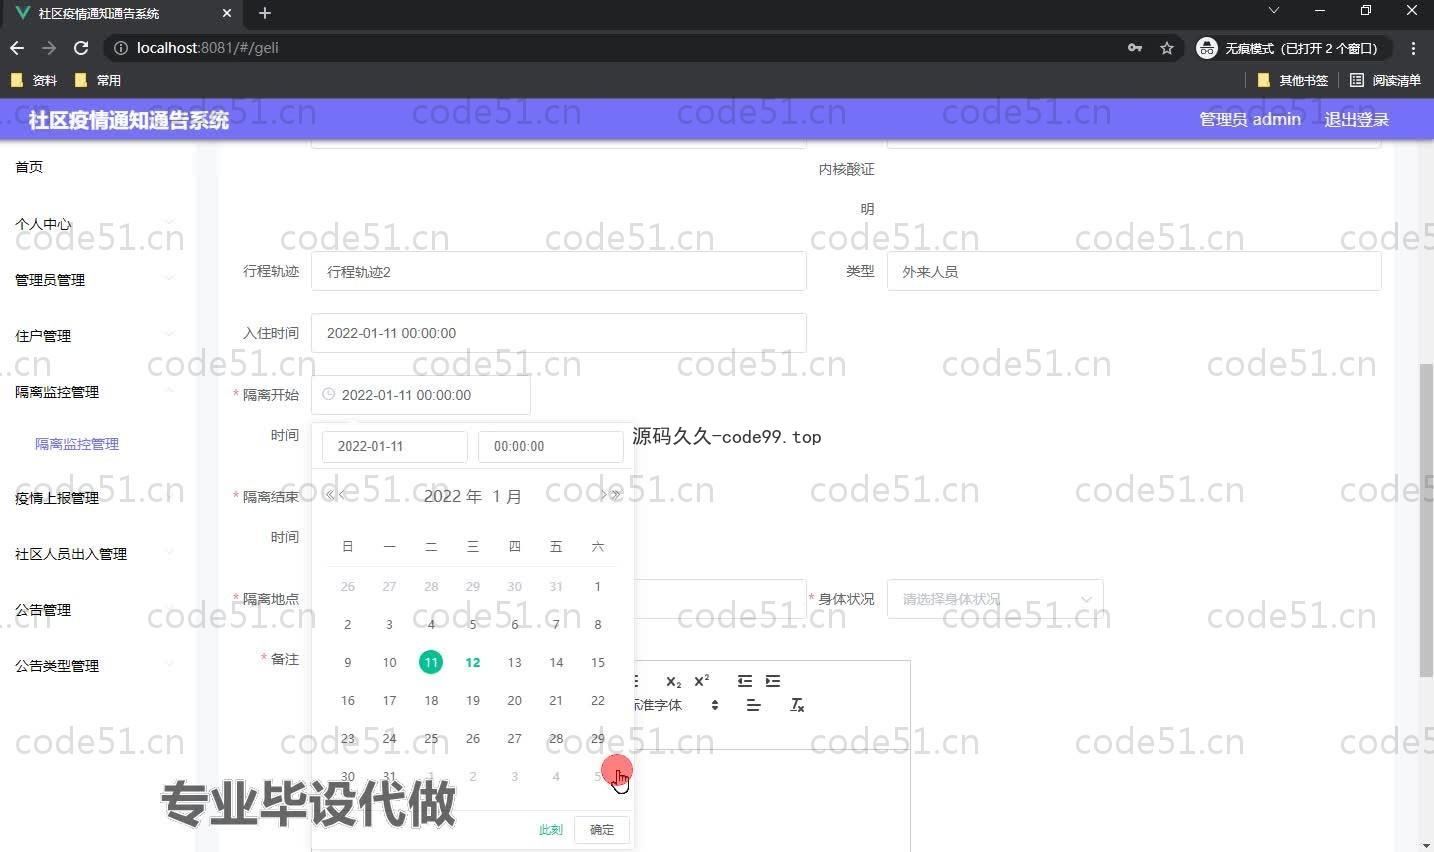
Task: Close the 社区疫情通知通告系统 tab
Action: pos(226,13)
